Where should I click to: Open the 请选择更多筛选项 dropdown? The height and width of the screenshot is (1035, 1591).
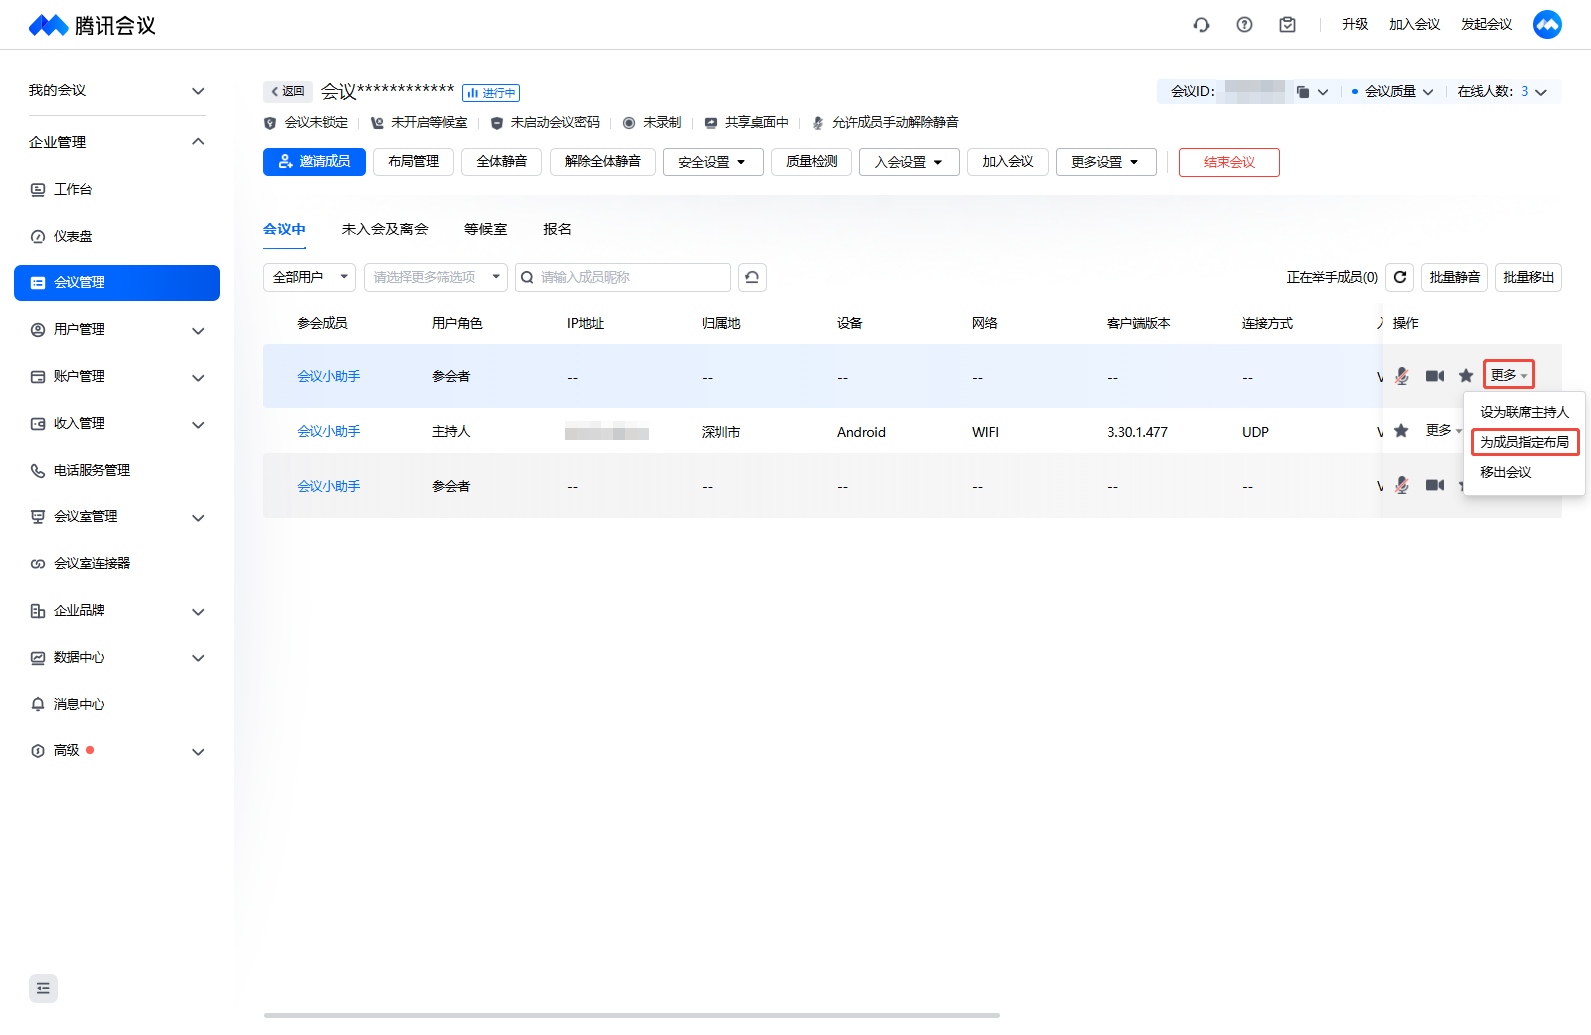(436, 277)
